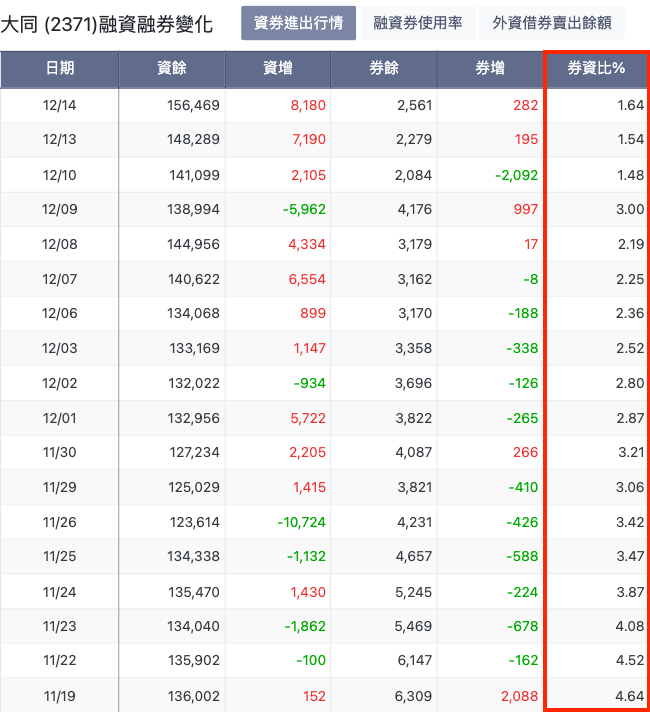Select date cell 12/06
Screen dimensions: 650x712
click(60, 313)
